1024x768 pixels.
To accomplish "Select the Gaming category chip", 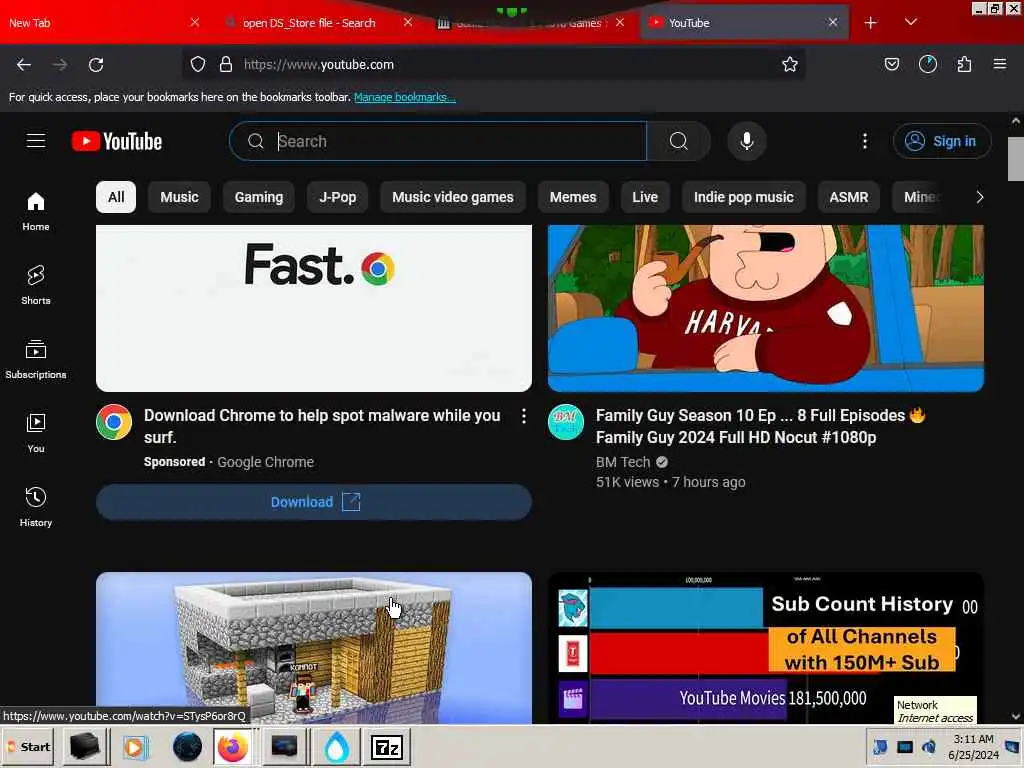I will point(259,197).
